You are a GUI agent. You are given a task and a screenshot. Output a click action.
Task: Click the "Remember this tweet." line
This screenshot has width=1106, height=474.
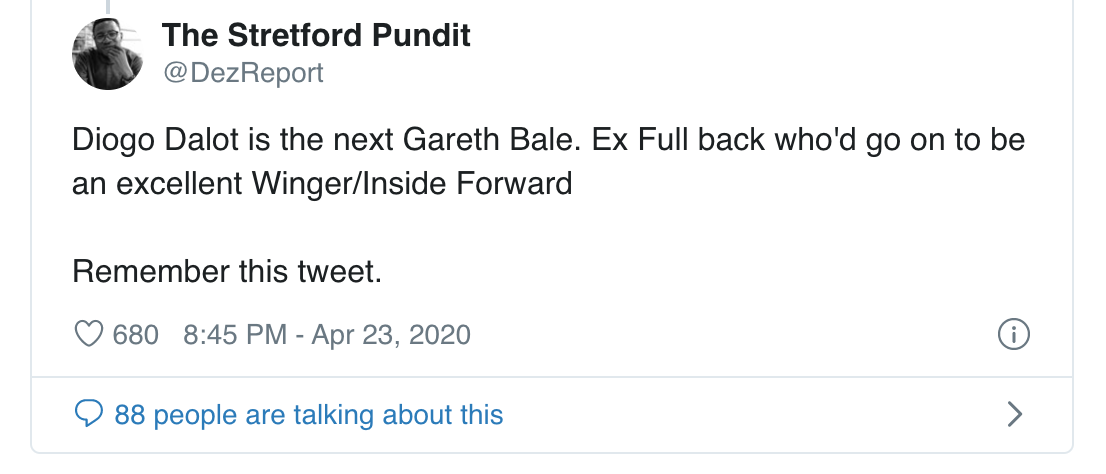coord(227,271)
